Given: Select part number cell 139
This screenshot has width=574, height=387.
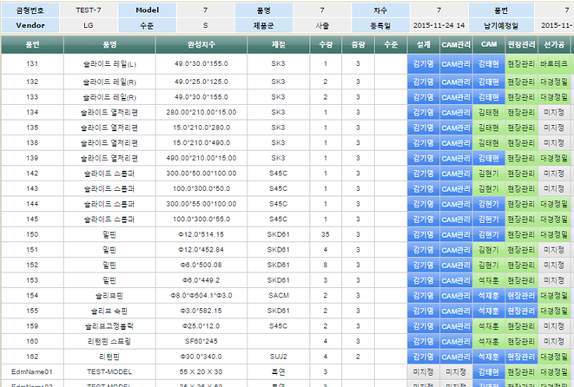Looking at the screenshot, I should pos(32,158).
